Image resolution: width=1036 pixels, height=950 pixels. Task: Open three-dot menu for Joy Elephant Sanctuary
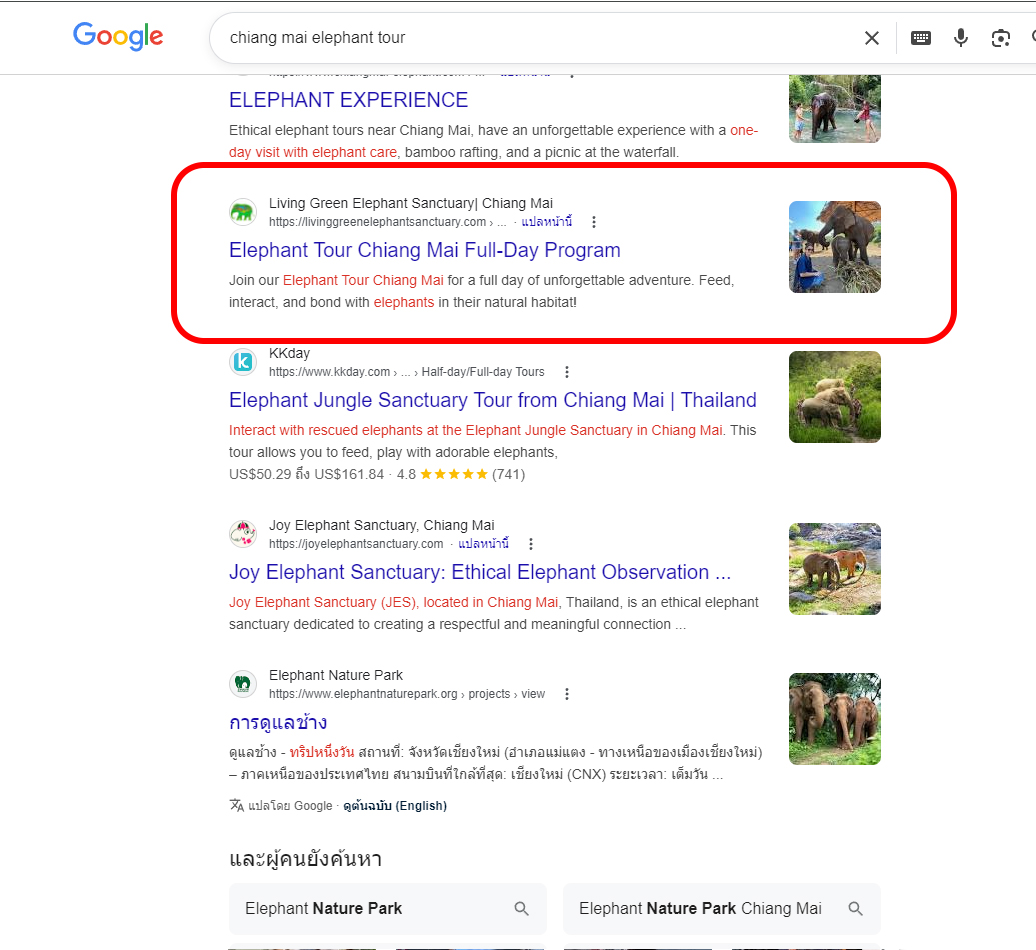click(531, 544)
